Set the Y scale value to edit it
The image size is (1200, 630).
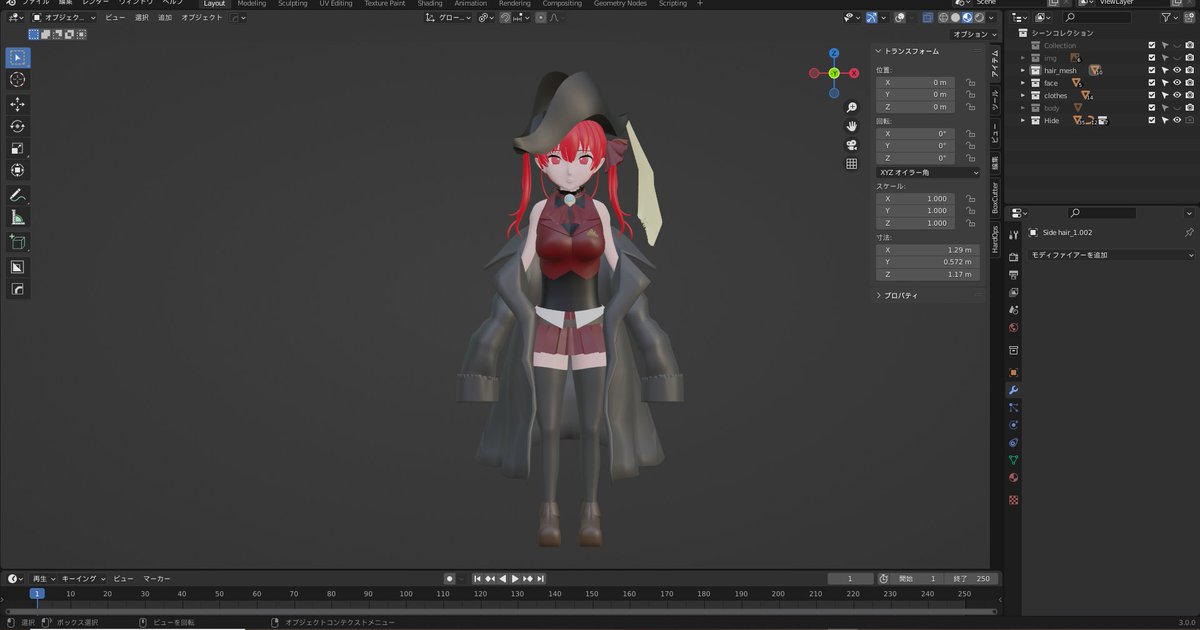tap(915, 211)
